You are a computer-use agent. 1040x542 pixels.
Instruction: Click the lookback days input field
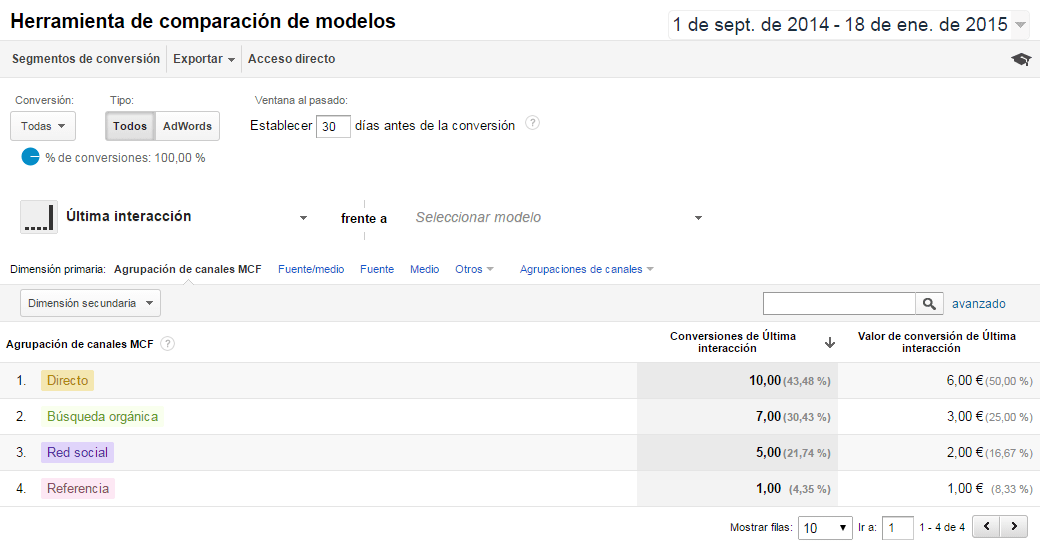(x=333, y=126)
